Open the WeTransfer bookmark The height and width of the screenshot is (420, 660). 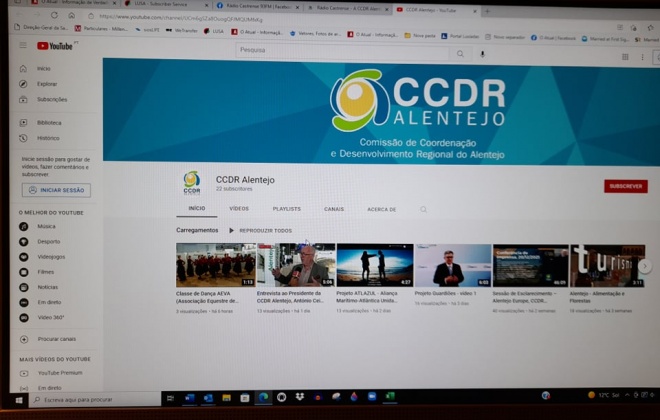(181, 30)
